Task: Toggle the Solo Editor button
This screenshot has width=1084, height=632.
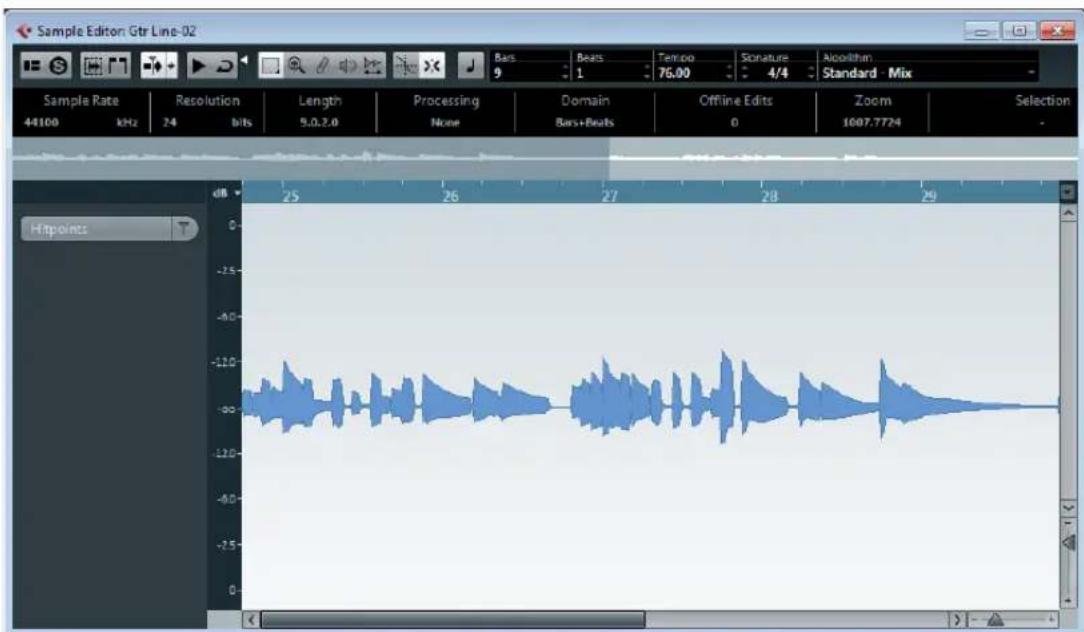Action: click(59, 66)
